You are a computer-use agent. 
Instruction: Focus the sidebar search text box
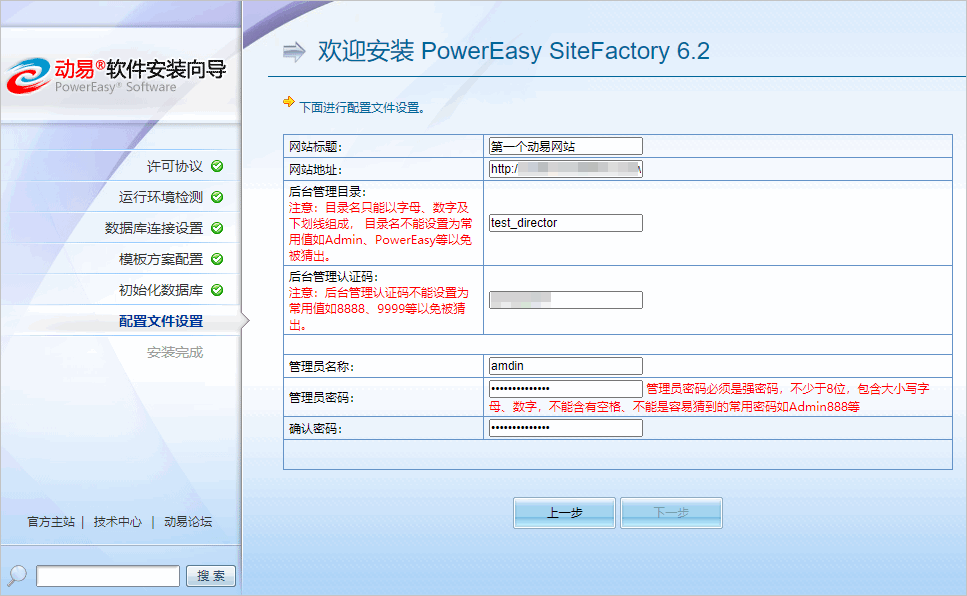(x=108, y=576)
